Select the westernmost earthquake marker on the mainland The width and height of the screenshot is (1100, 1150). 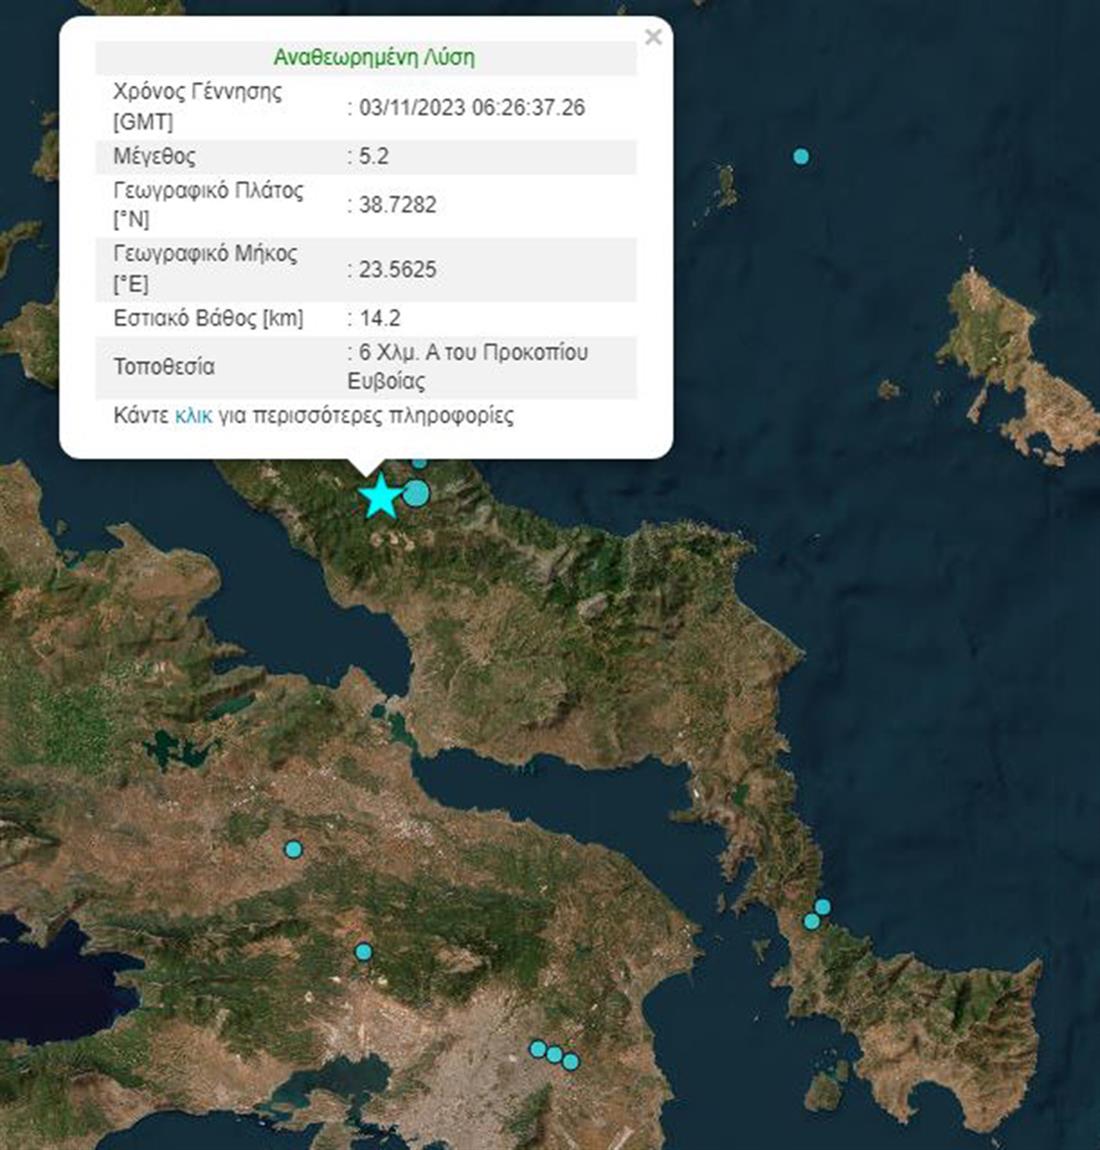point(293,849)
